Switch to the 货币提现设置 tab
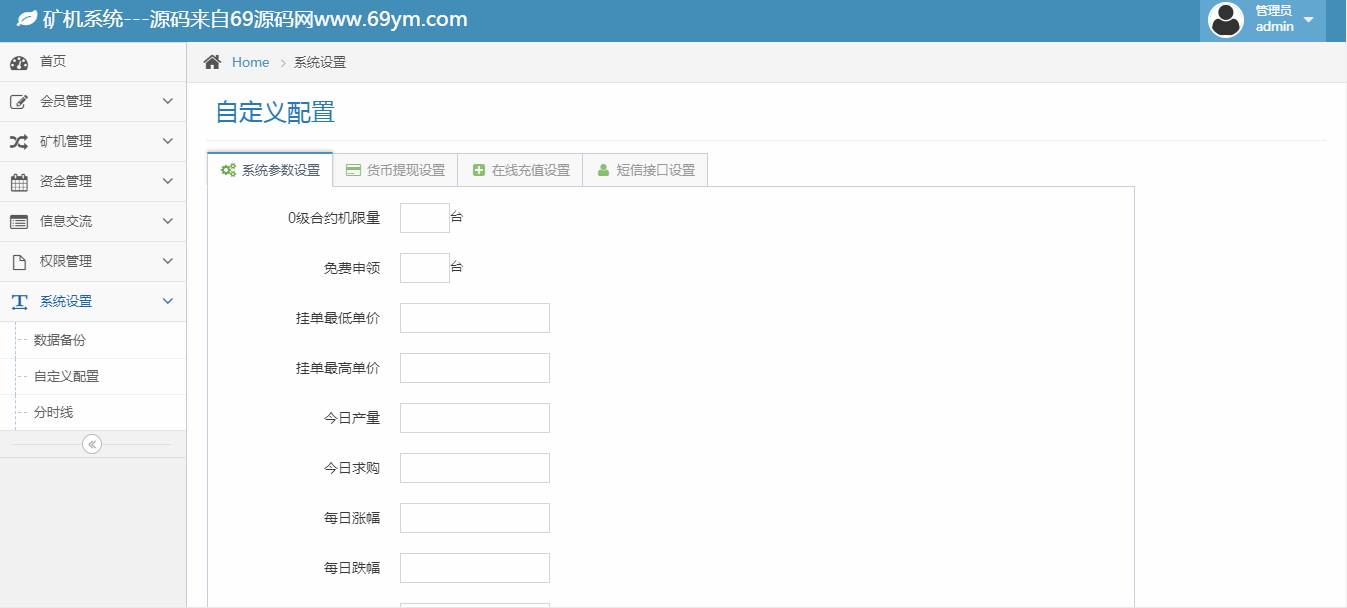The height and width of the screenshot is (608, 1347). coord(395,170)
